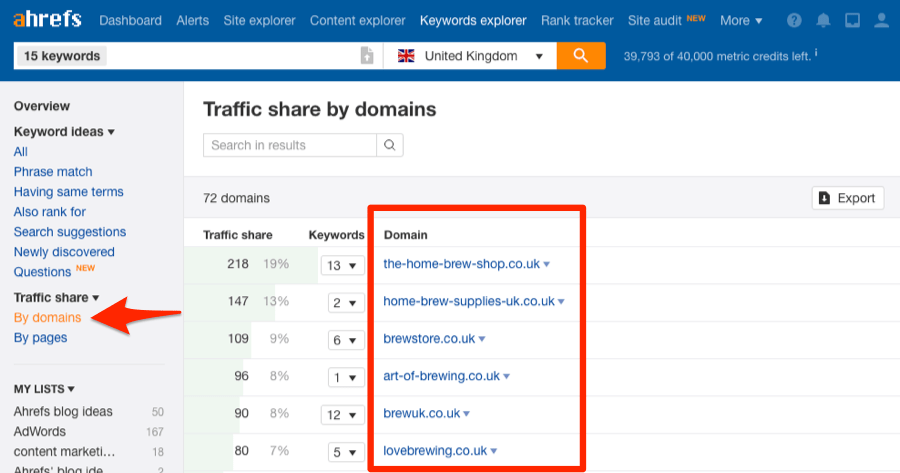Select By pages traffic share

pyautogui.click(x=40, y=338)
